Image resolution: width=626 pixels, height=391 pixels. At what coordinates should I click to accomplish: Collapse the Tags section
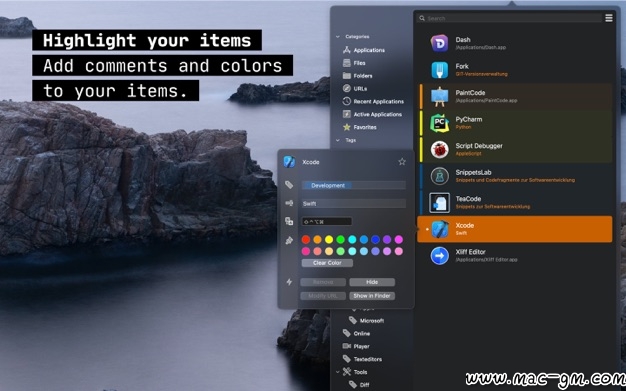click(338, 140)
